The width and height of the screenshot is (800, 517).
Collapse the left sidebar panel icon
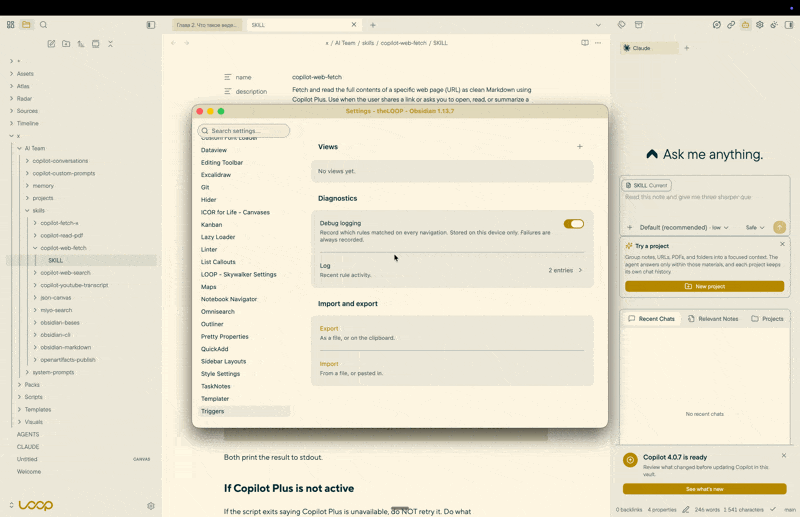tap(151, 24)
